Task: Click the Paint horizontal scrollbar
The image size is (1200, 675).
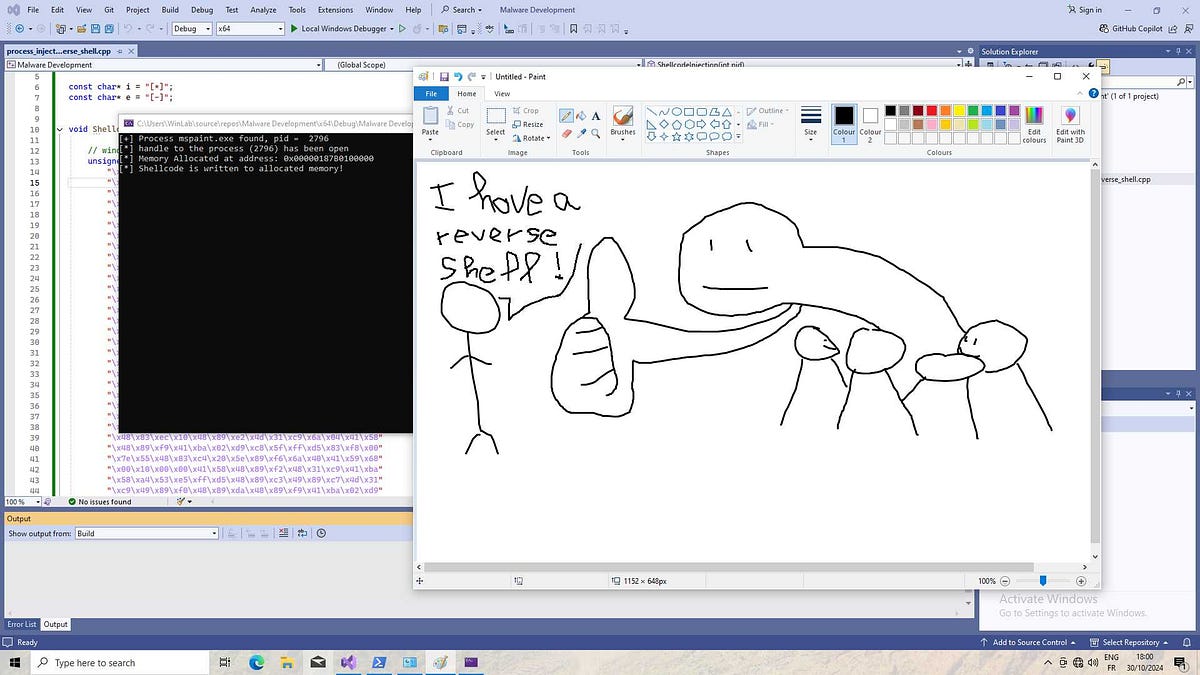Action: [x=731, y=567]
